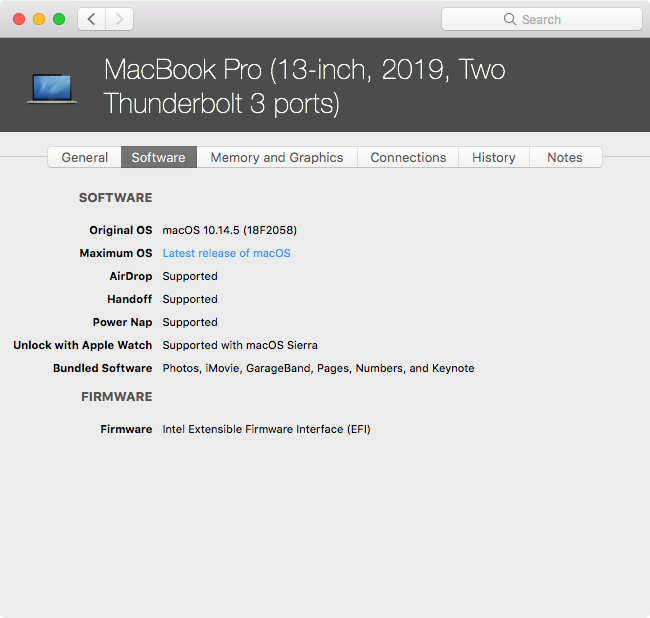The height and width of the screenshot is (618, 650).
Task: Click the magnifying glass search icon
Action: pos(509,19)
